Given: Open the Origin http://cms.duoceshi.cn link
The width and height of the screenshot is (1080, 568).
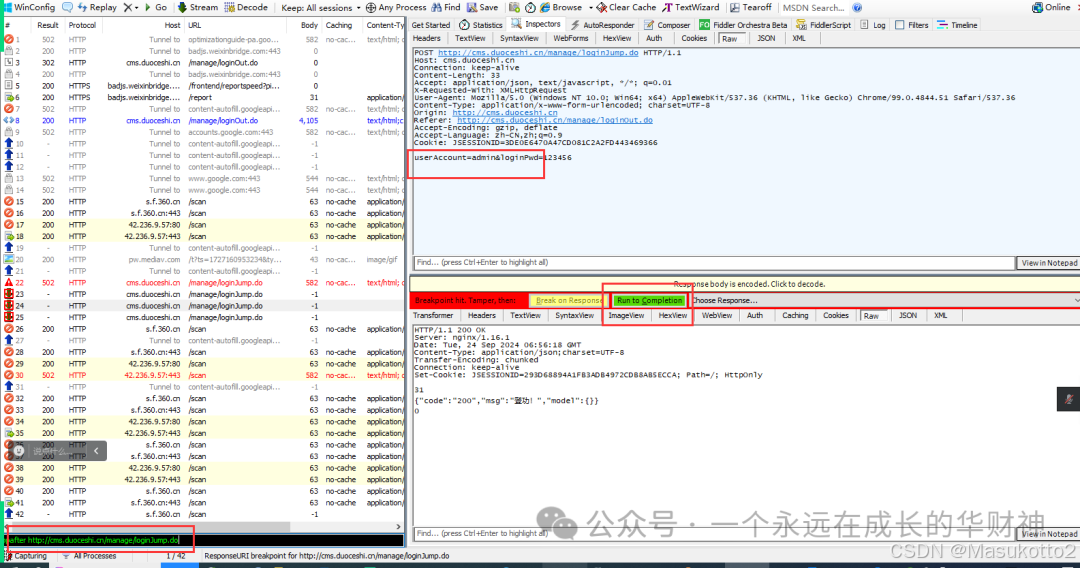Looking at the screenshot, I should (505, 112).
